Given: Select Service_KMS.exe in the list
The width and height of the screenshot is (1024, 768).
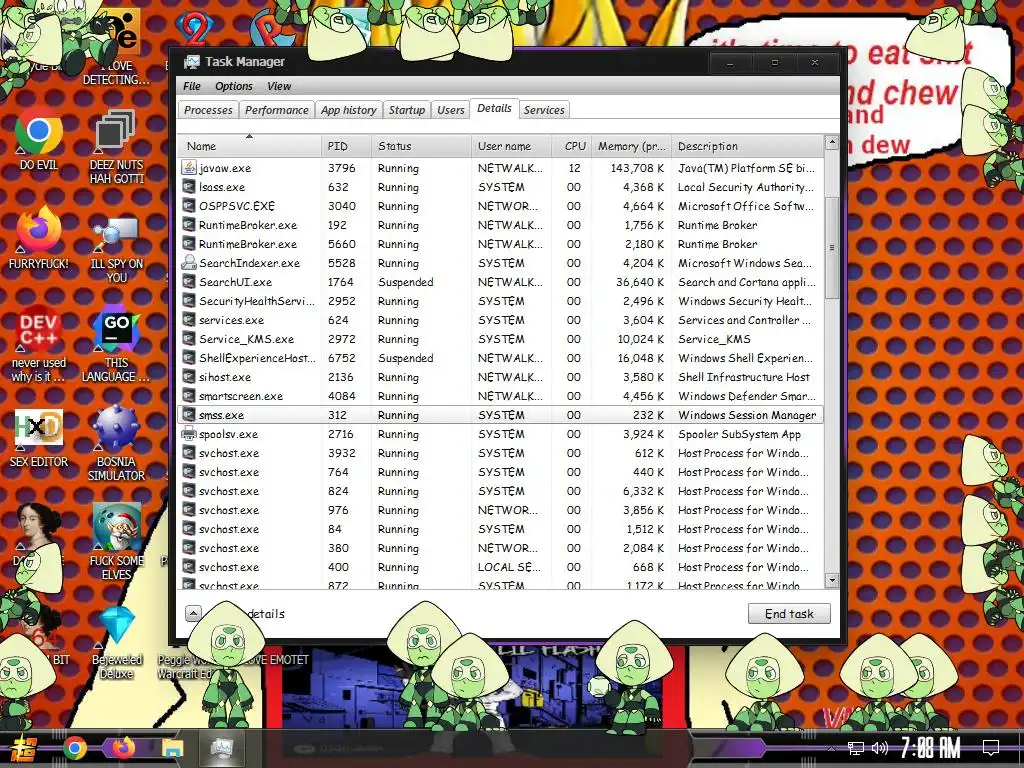Looking at the screenshot, I should [500, 339].
